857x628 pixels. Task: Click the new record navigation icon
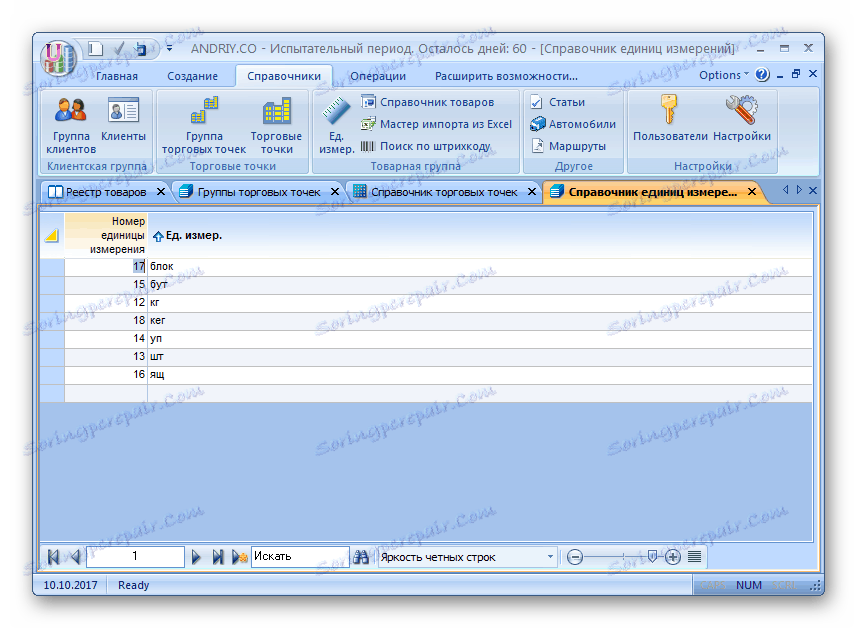coord(239,557)
